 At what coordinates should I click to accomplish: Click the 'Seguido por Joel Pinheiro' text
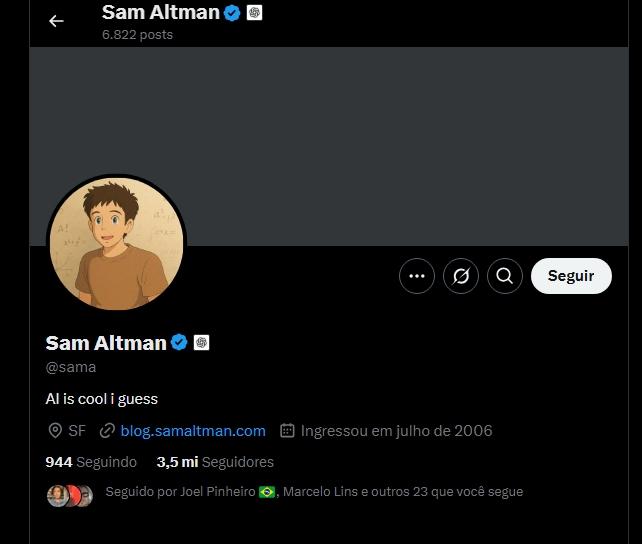[x=180, y=492]
